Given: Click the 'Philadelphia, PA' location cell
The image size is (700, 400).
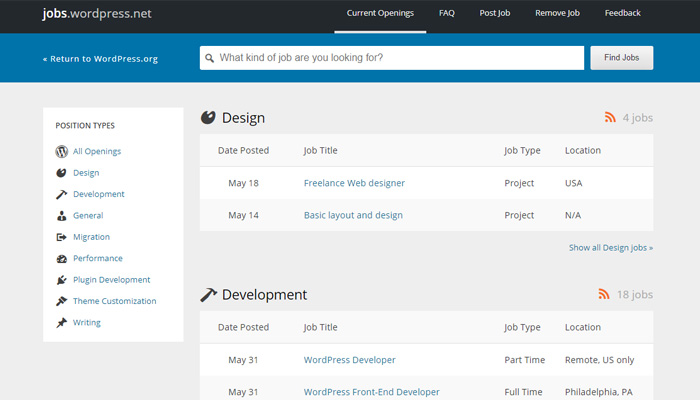Looking at the screenshot, I should (x=599, y=392).
